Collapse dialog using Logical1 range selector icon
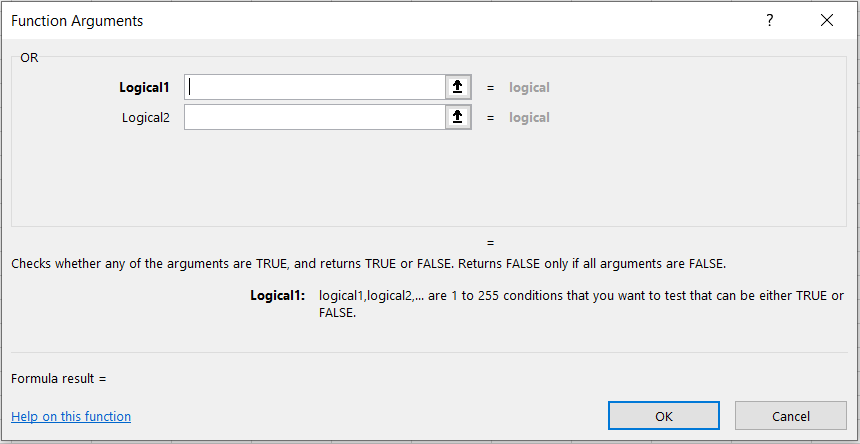This screenshot has width=860, height=444. [x=457, y=87]
